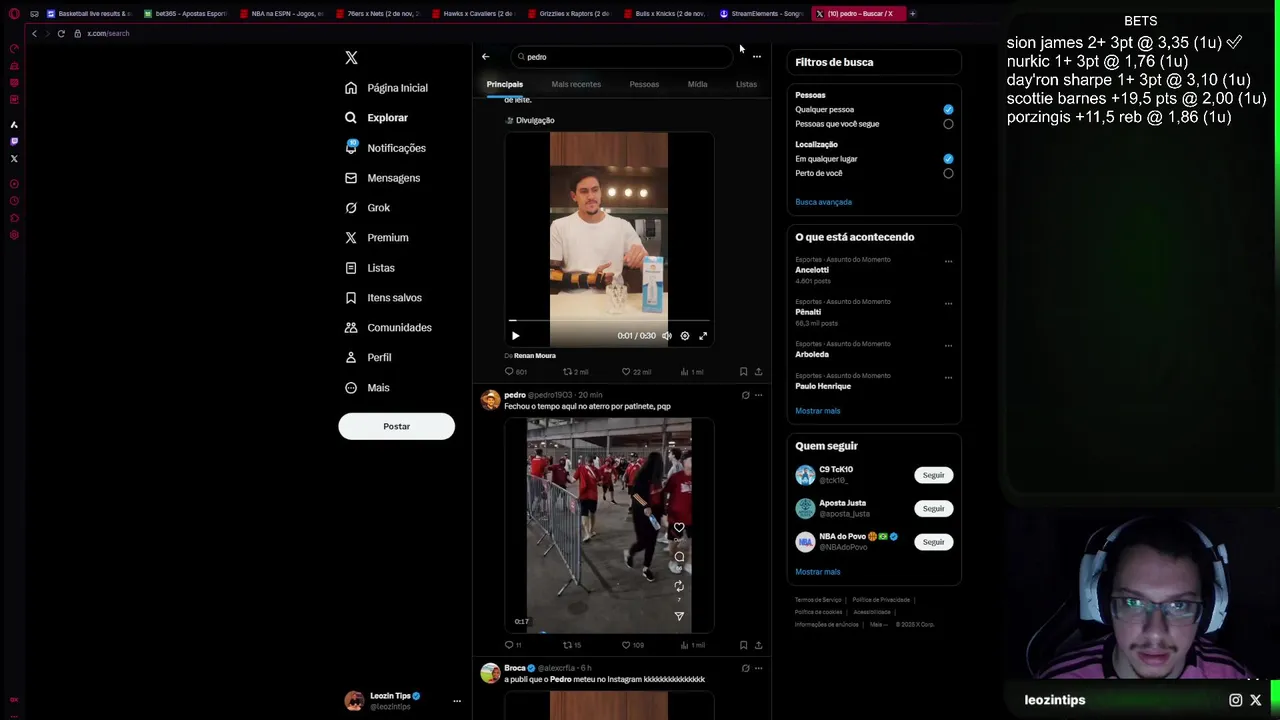Click the Postar button
Viewport: 1280px width, 720px height.
pyautogui.click(x=396, y=426)
